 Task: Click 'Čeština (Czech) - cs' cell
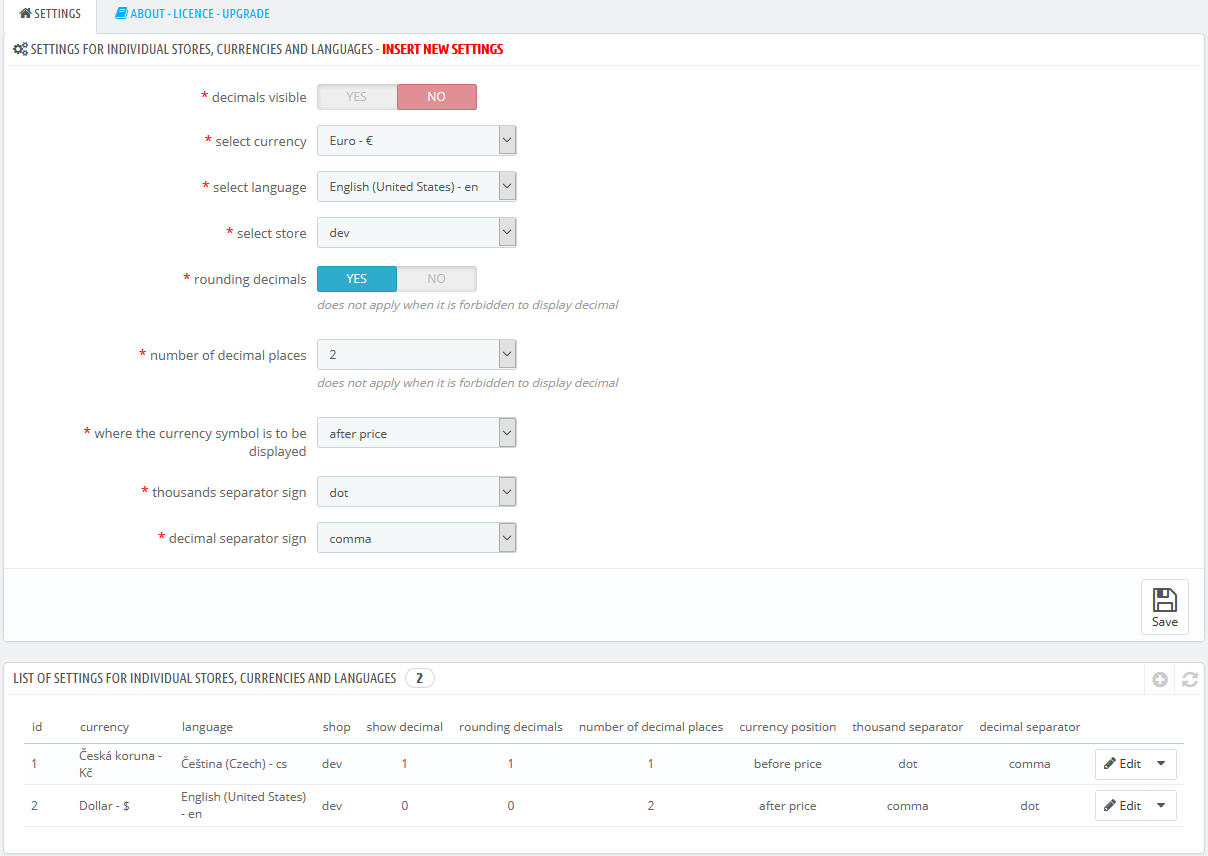point(234,764)
